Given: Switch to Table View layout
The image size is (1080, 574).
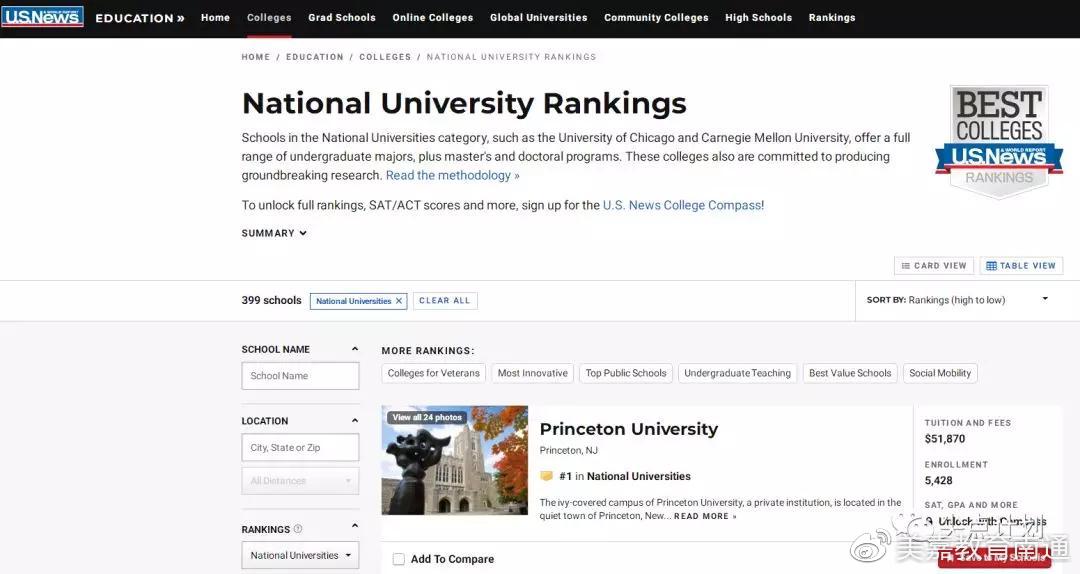Looking at the screenshot, I should point(1021,266).
